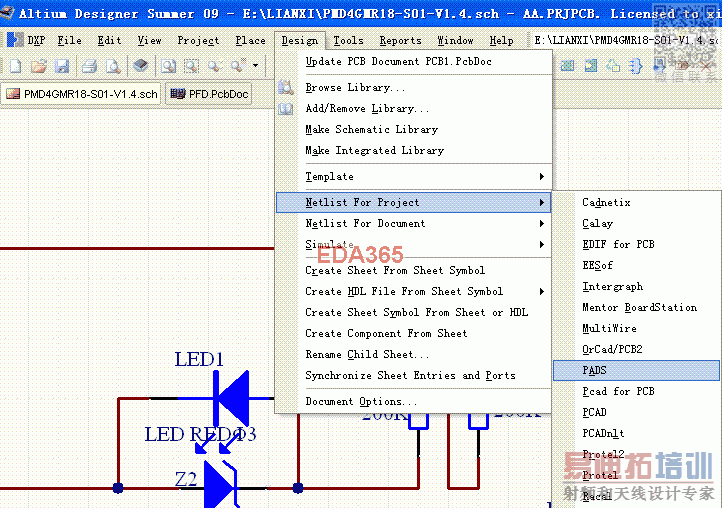Open the Reports menu

(x=400, y=41)
